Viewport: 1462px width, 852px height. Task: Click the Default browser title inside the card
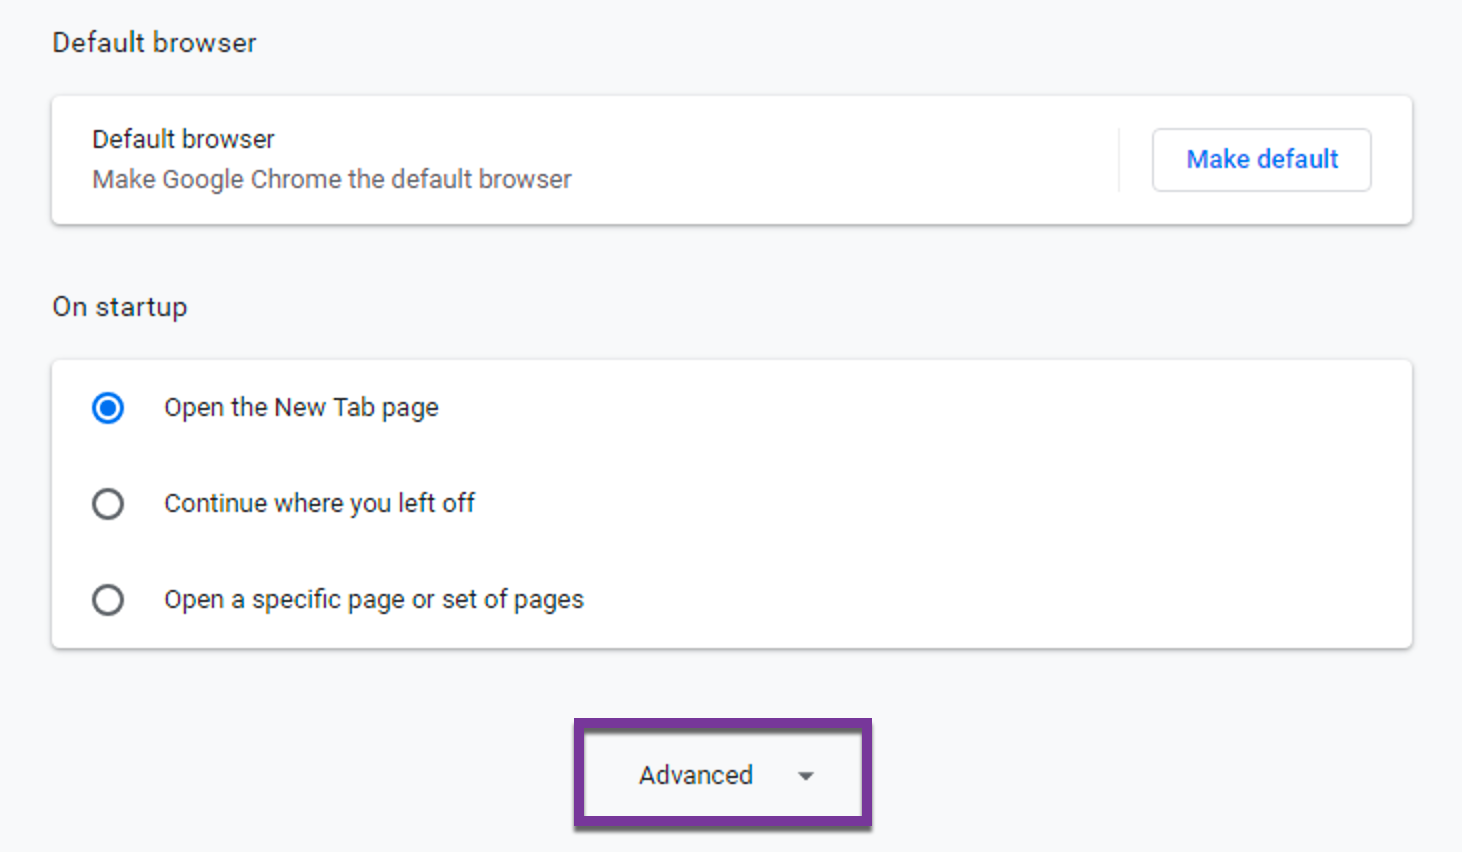tap(183, 139)
